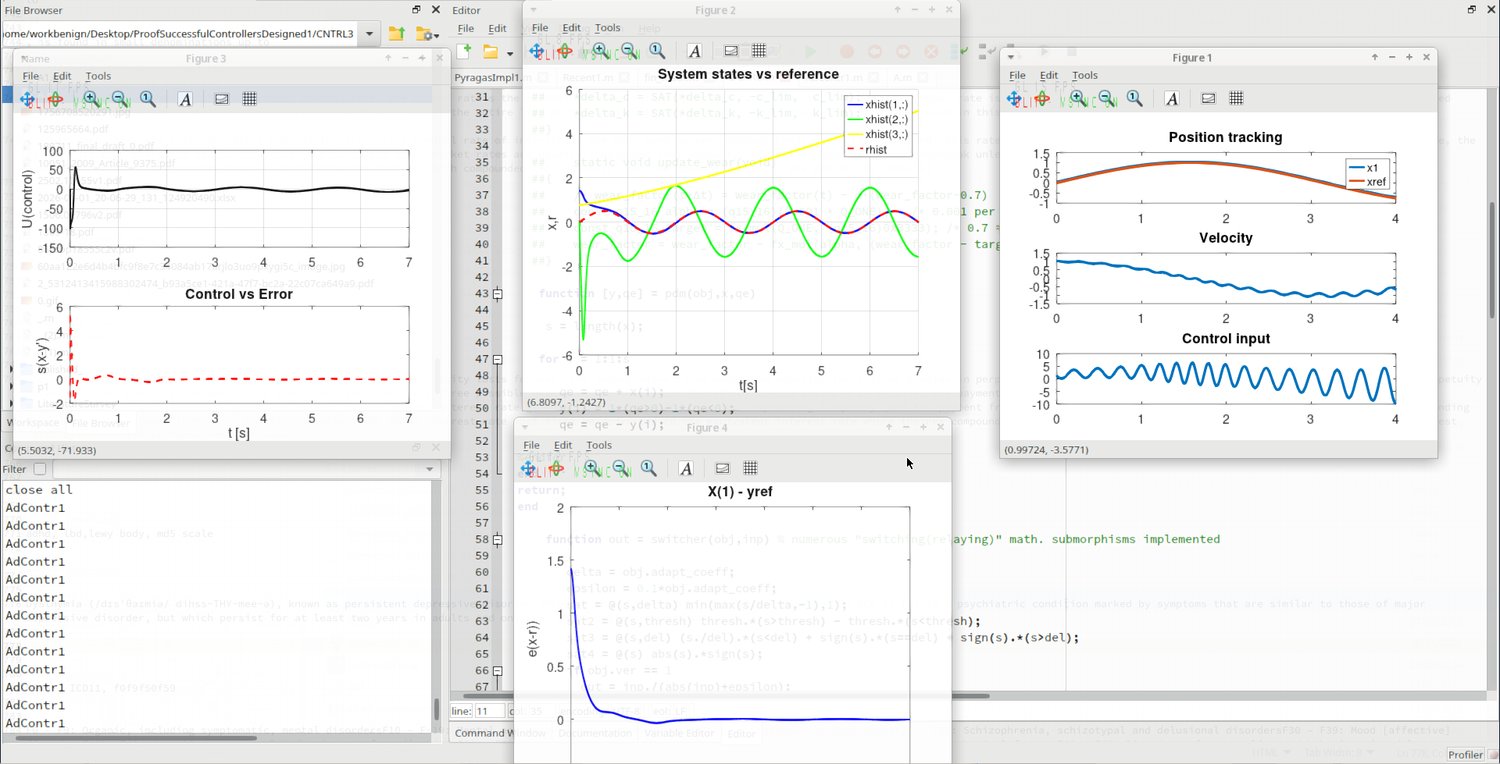Activate Zoom Out in Figure 1
The width and height of the screenshot is (1500, 764).
1107,98
